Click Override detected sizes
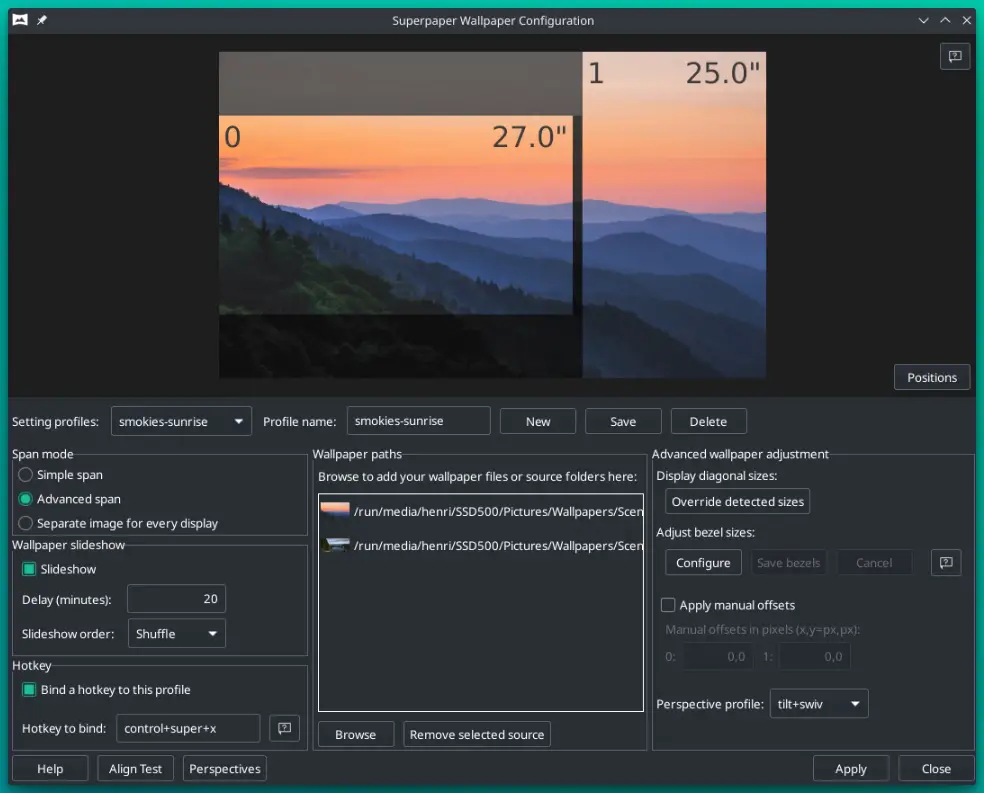Screen dimensions: 984x793 pyautogui.click(x=737, y=501)
